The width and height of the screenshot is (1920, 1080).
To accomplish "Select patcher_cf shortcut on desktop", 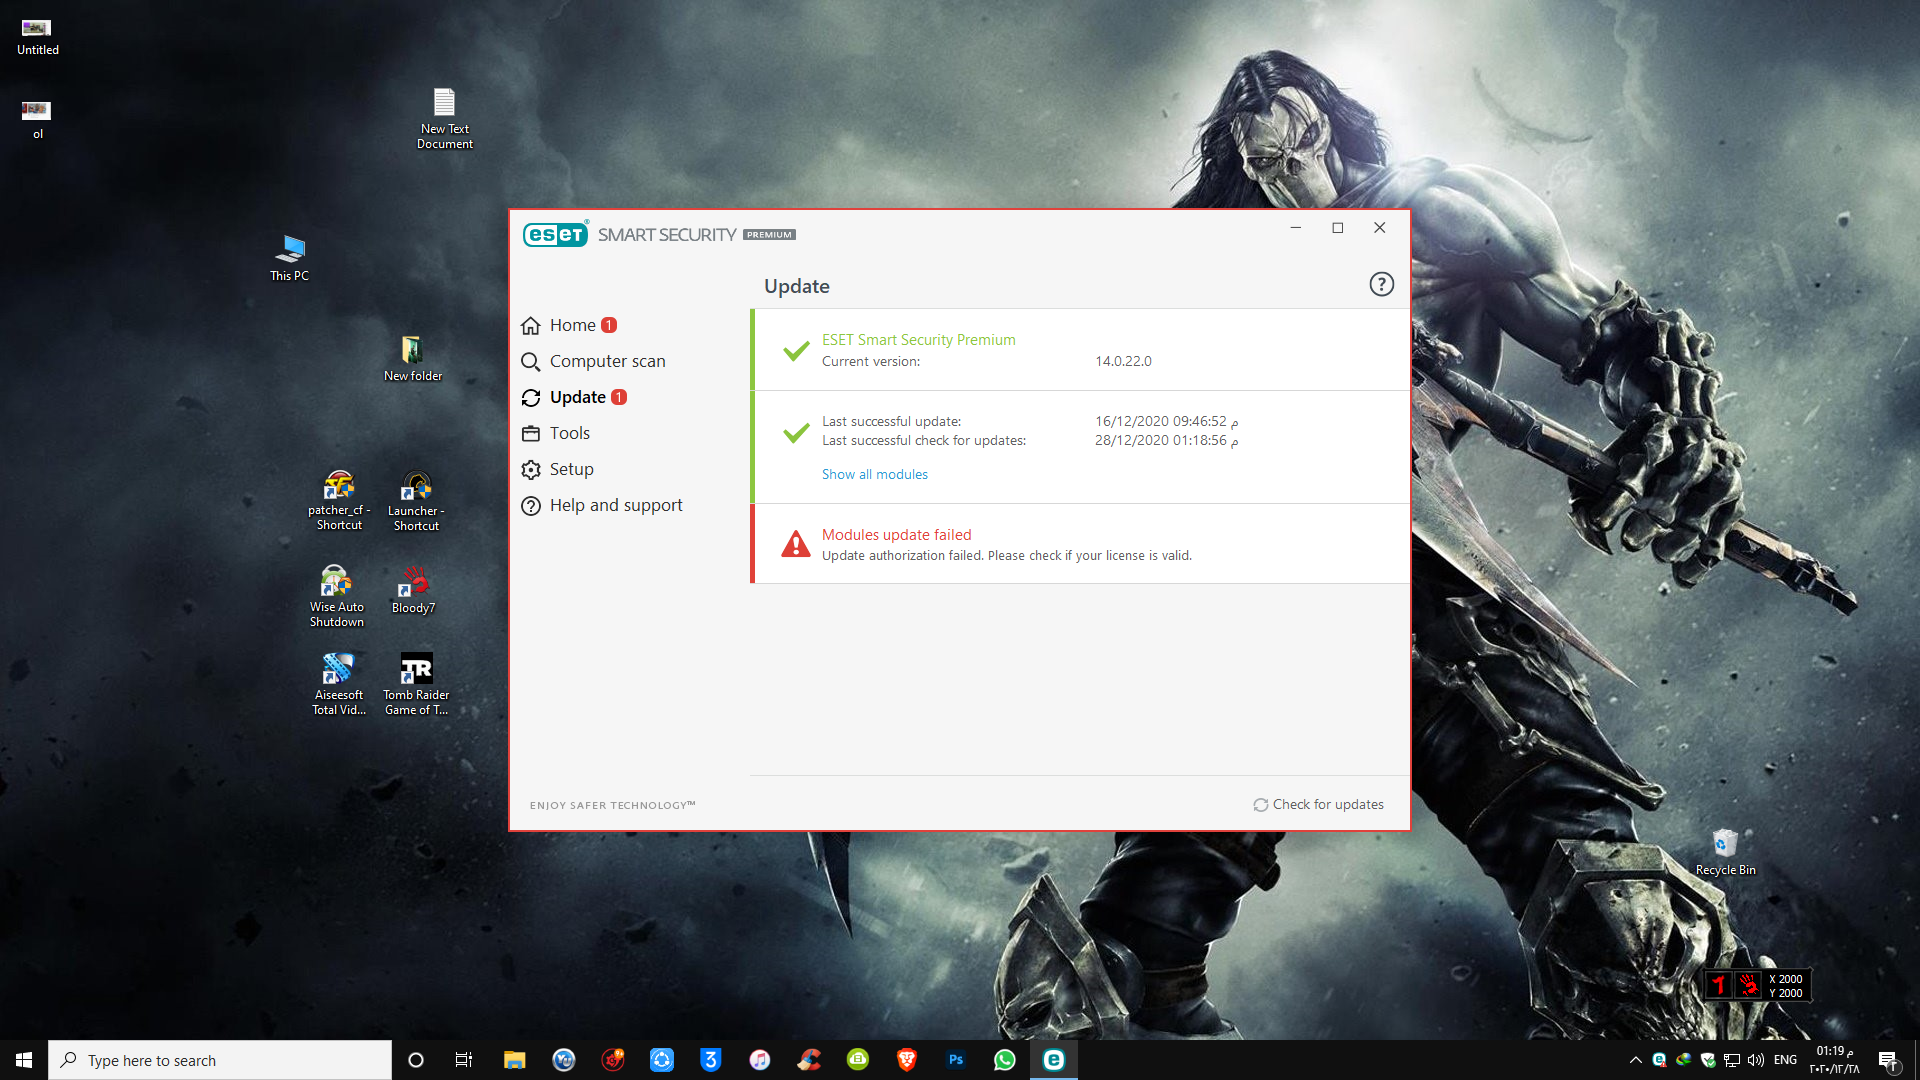I will point(339,500).
